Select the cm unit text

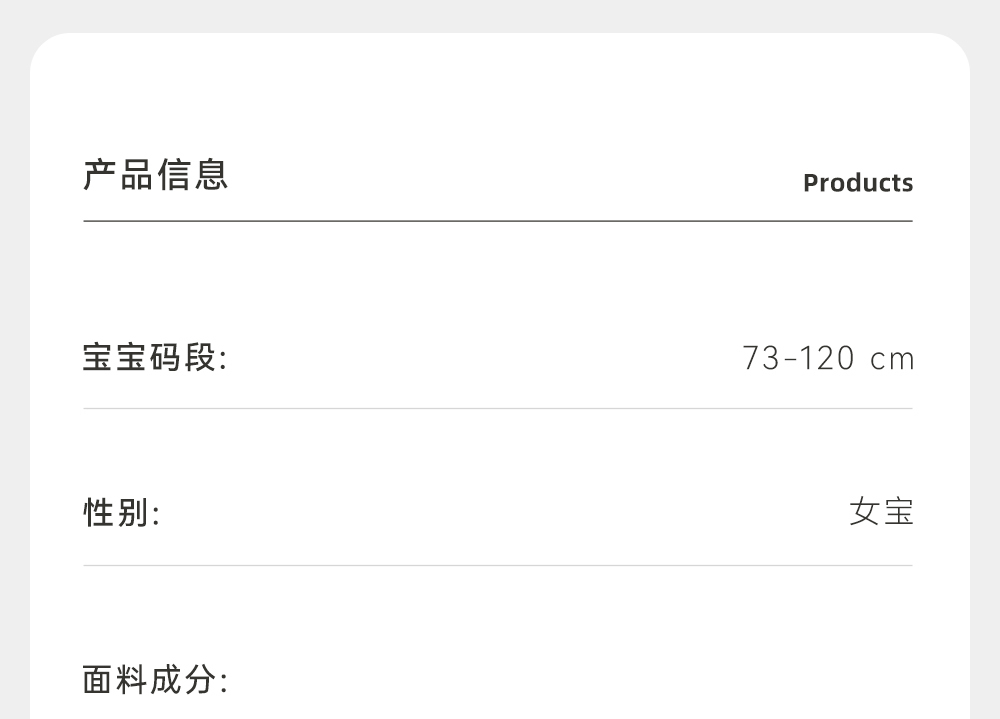pyautogui.click(x=892, y=359)
